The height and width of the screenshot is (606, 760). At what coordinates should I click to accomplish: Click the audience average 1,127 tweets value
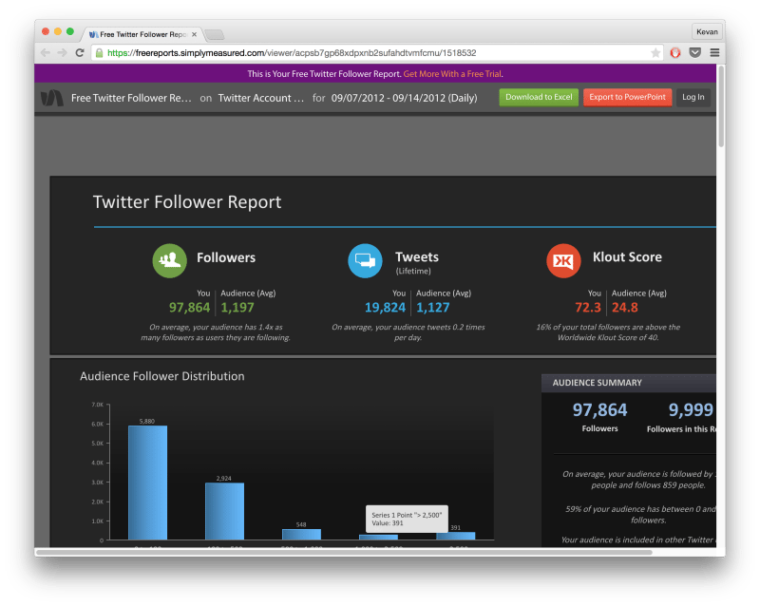(x=433, y=307)
